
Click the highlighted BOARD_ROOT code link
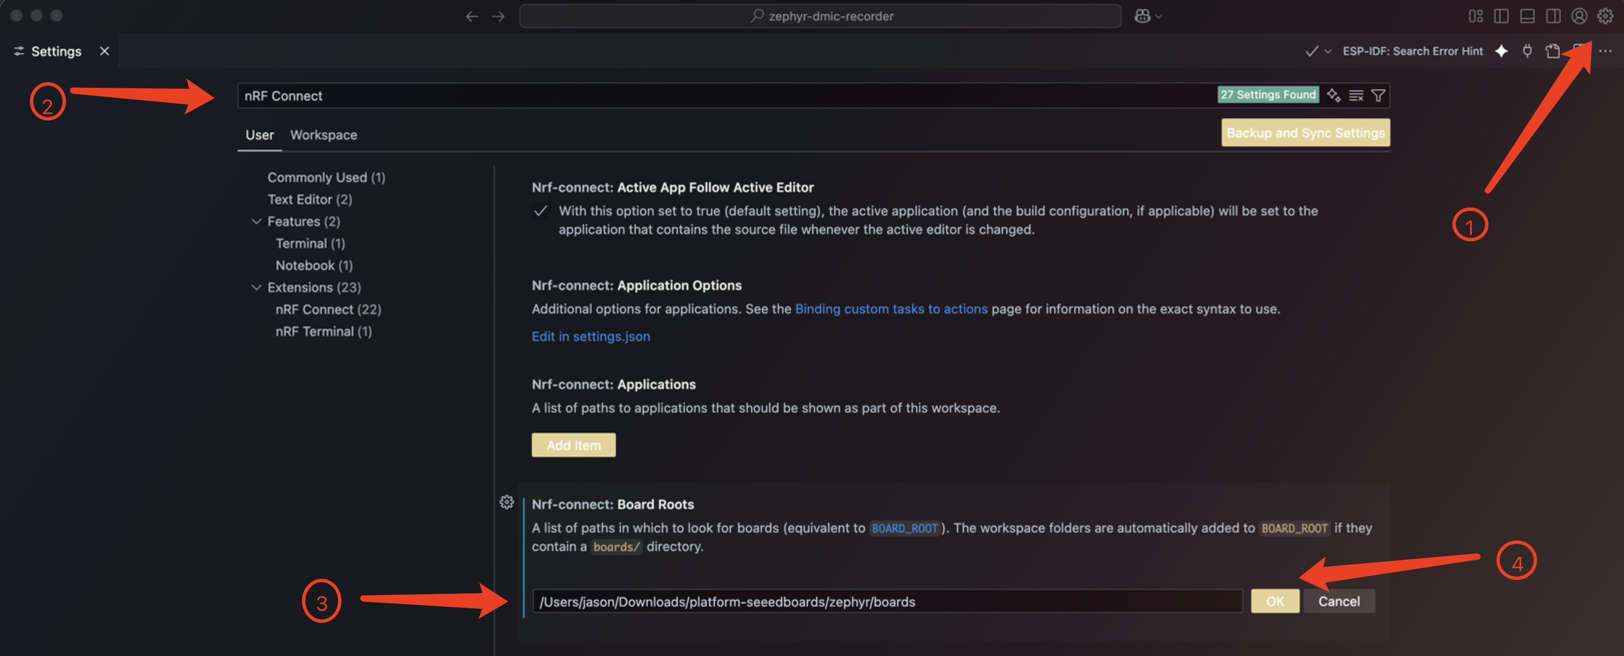pyautogui.click(x=904, y=528)
